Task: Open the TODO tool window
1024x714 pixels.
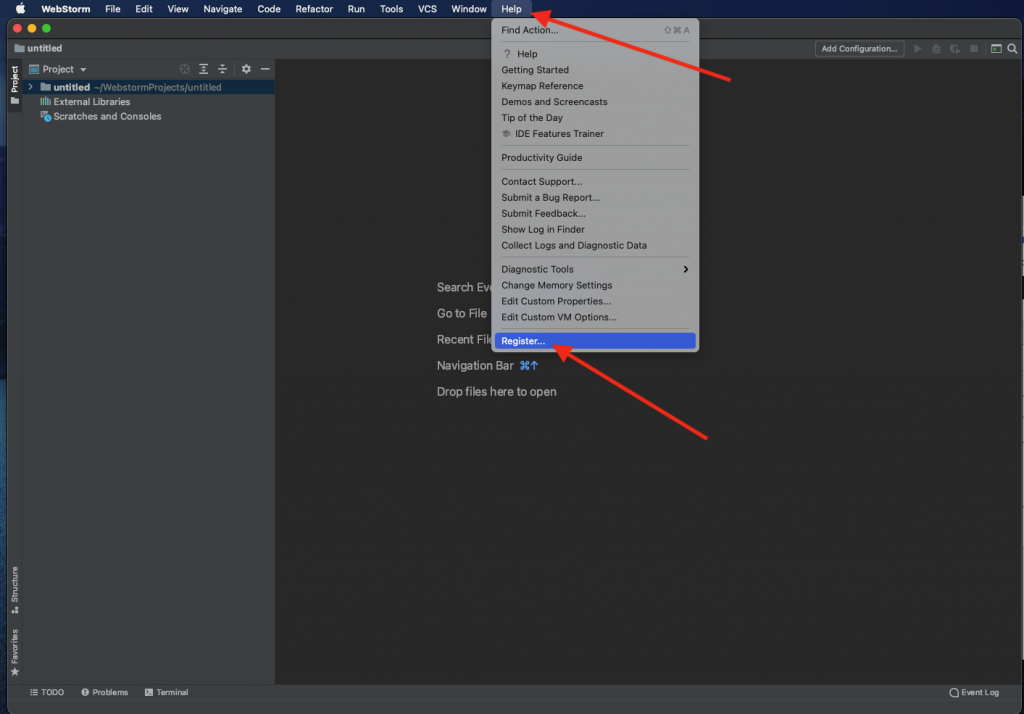Action: pos(47,692)
